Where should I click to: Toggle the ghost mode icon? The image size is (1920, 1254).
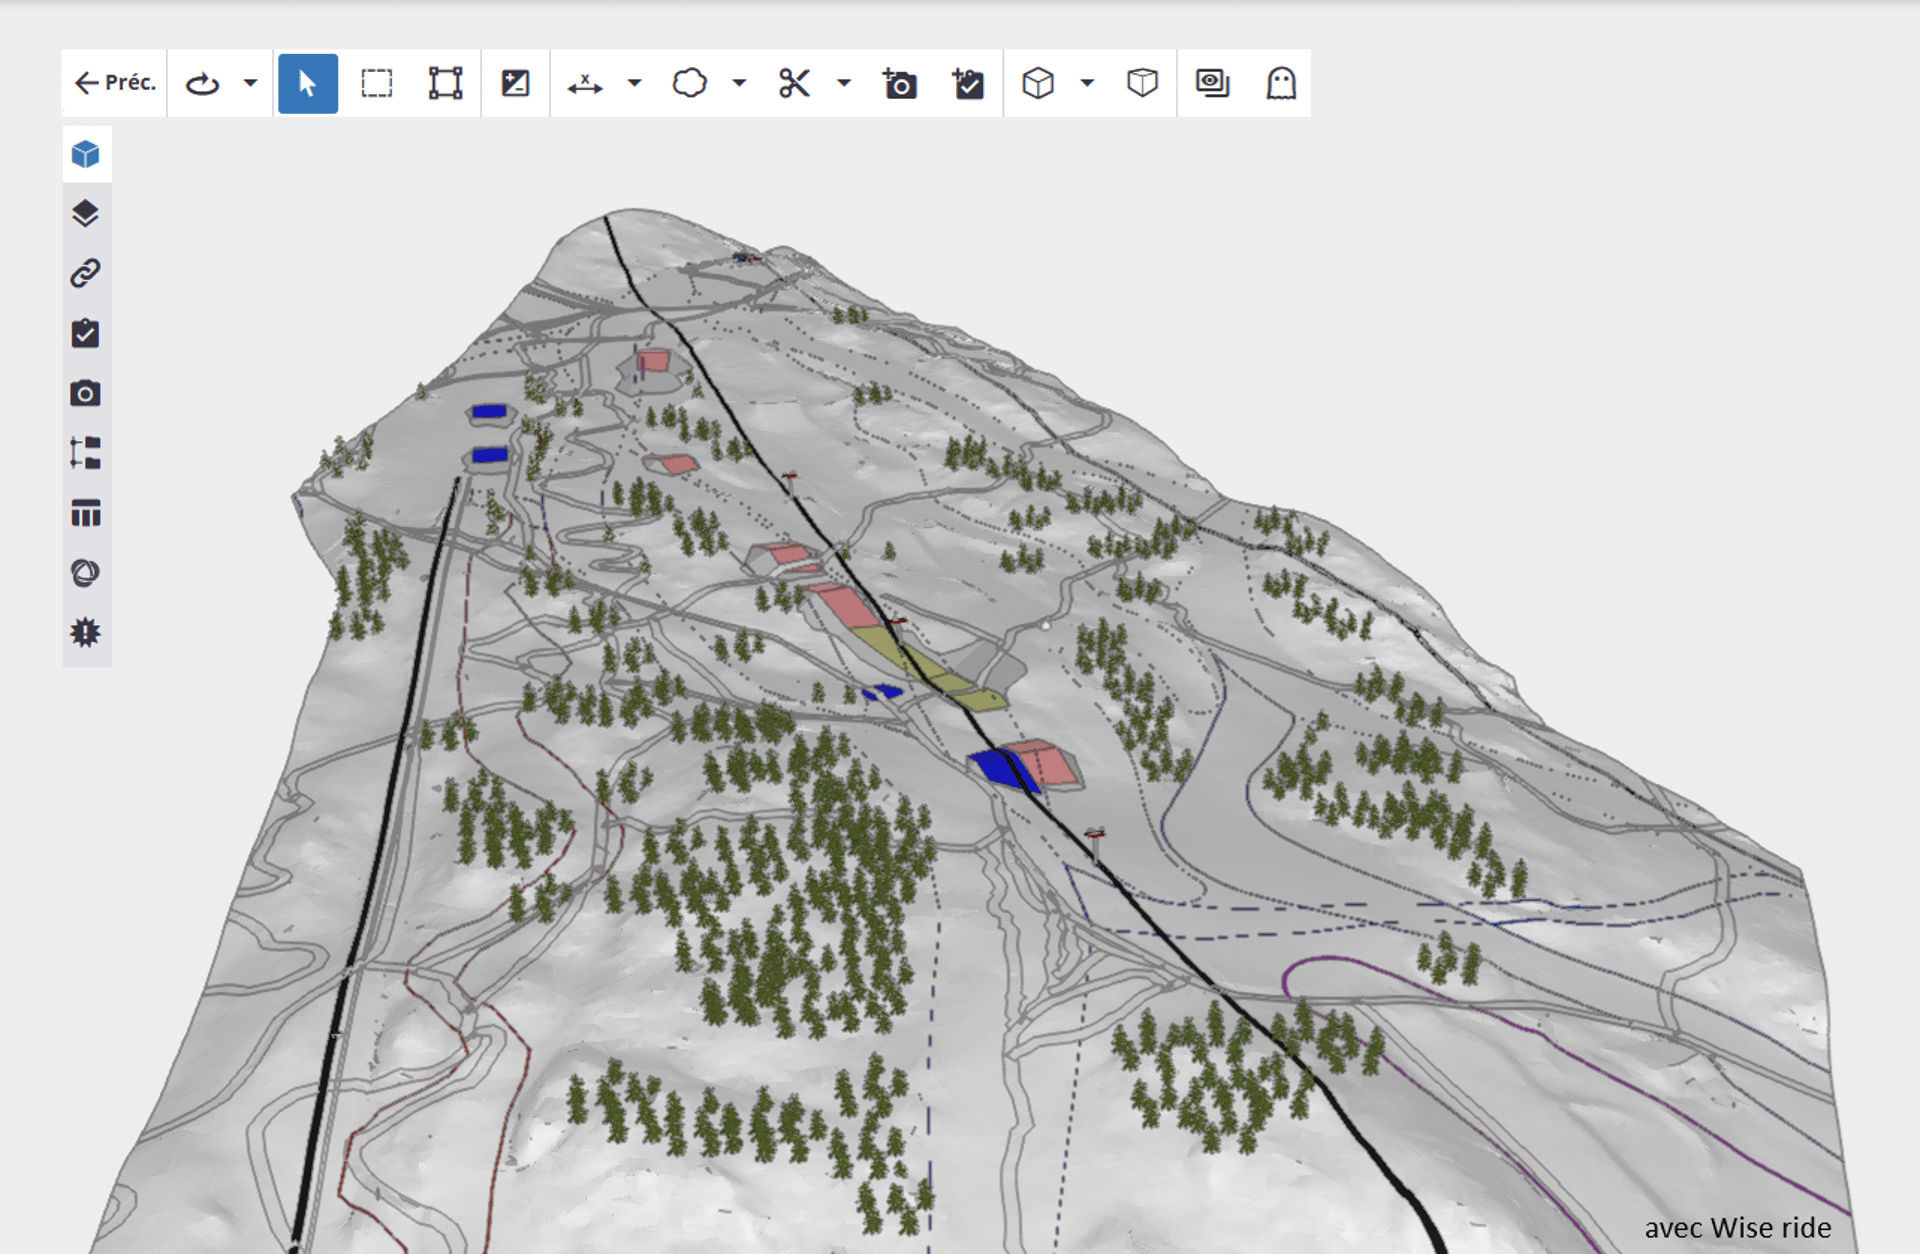click(1281, 83)
